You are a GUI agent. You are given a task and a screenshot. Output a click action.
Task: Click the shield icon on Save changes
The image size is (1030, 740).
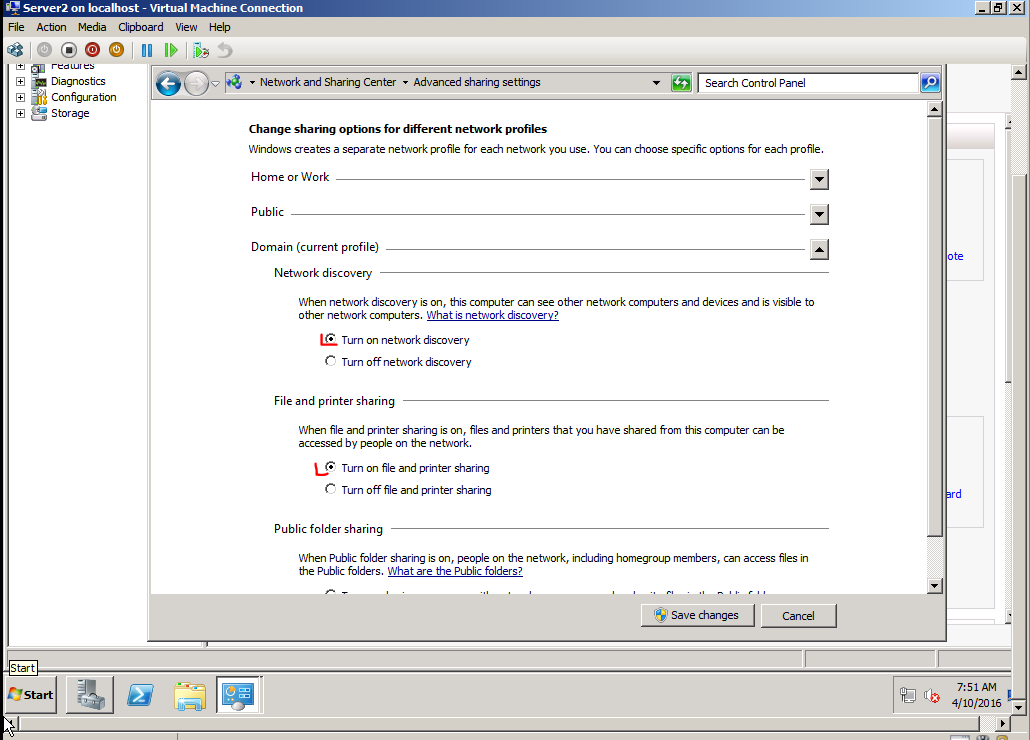pos(661,615)
